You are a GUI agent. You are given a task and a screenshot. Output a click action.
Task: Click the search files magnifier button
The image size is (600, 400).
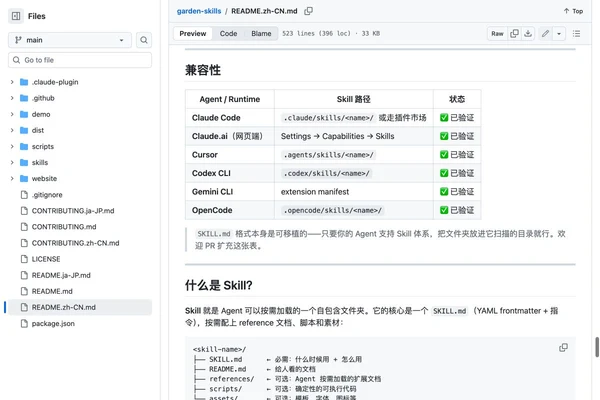(144, 40)
